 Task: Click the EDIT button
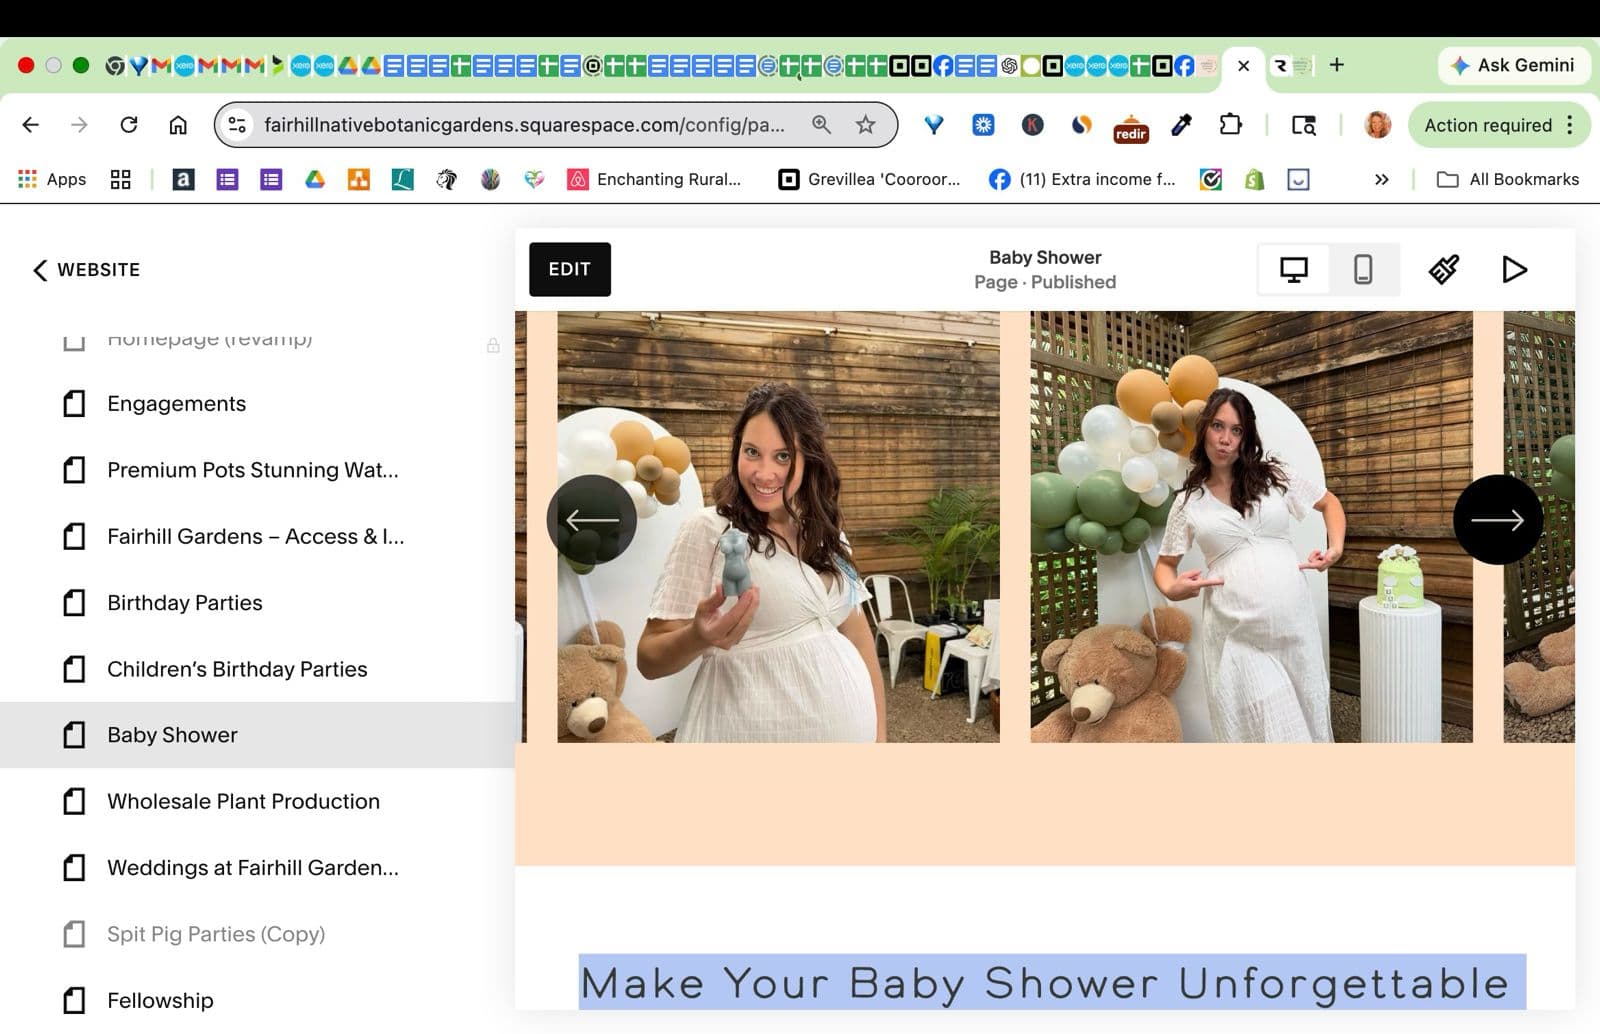click(570, 269)
